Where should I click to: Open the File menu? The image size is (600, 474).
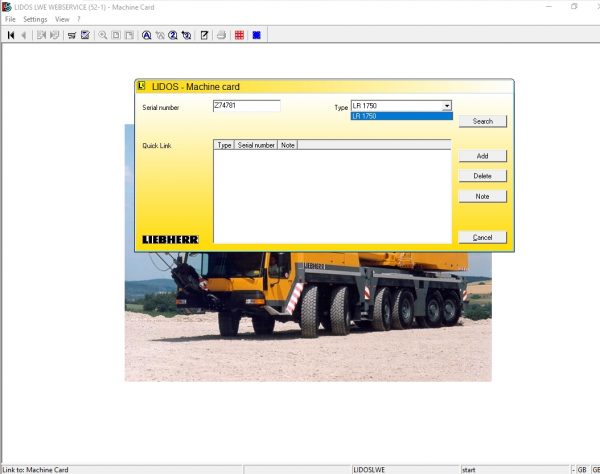click(x=10, y=19)
